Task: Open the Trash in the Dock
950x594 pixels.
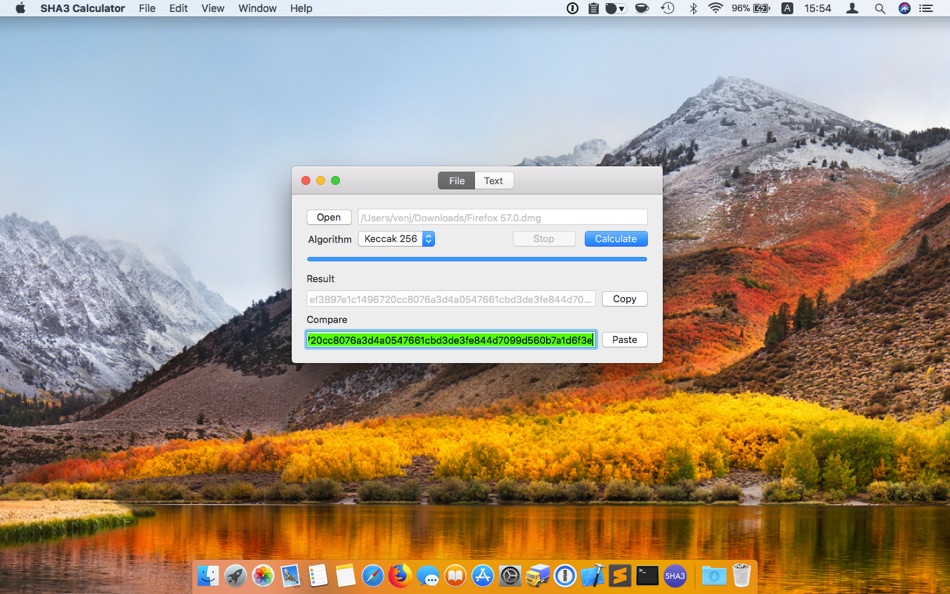Action: point(741,576)
